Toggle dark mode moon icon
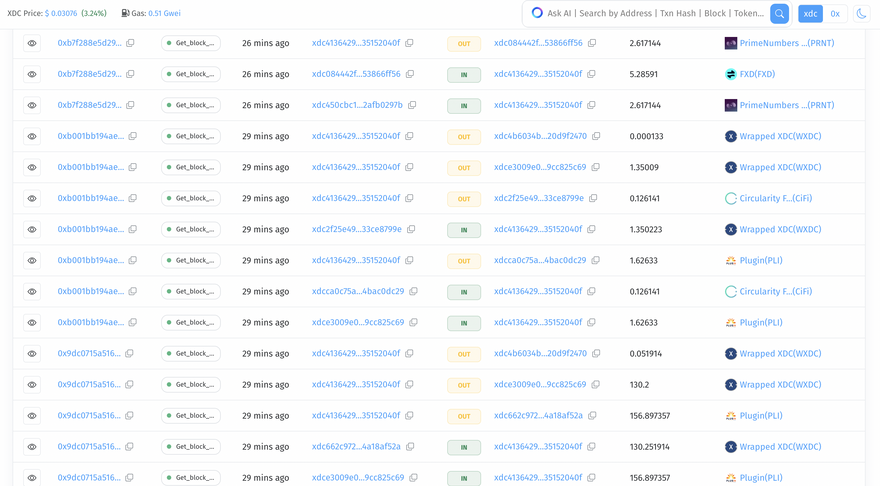Image resolution: width=880 pixels, height=486 pixels. pyautogui.click(x=861, y=14)
